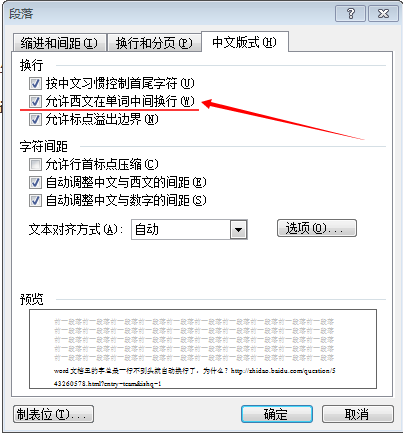
Task: Click the 段落 dialog title bar
Action: pos(167,14)
